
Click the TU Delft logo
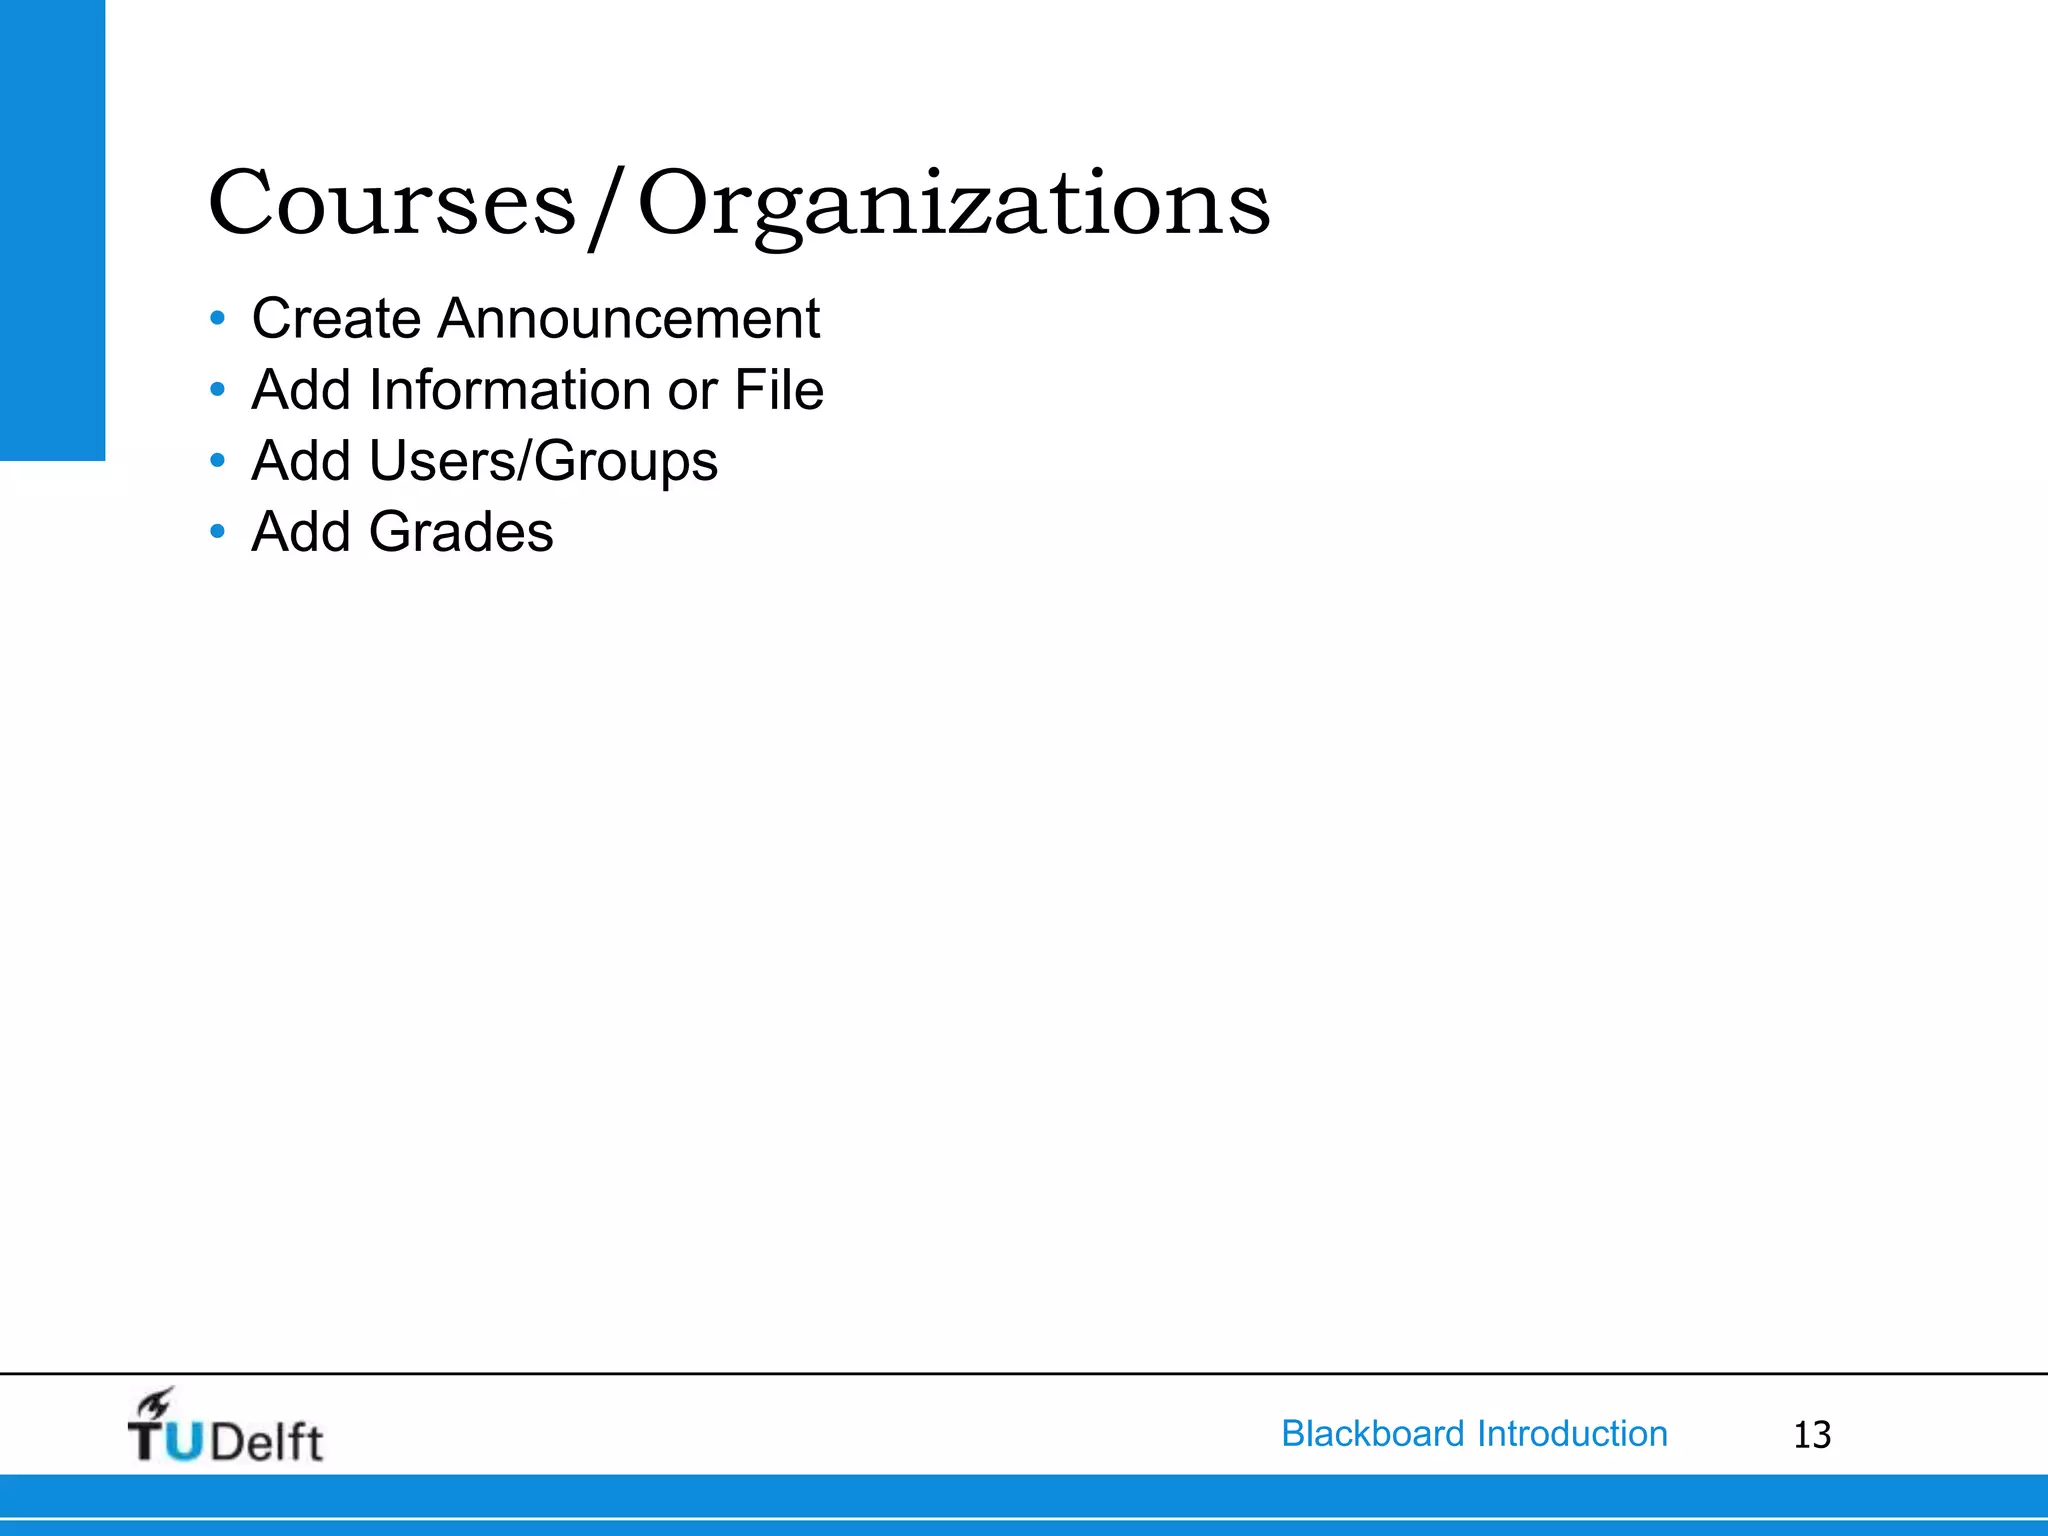point(225,1426)
